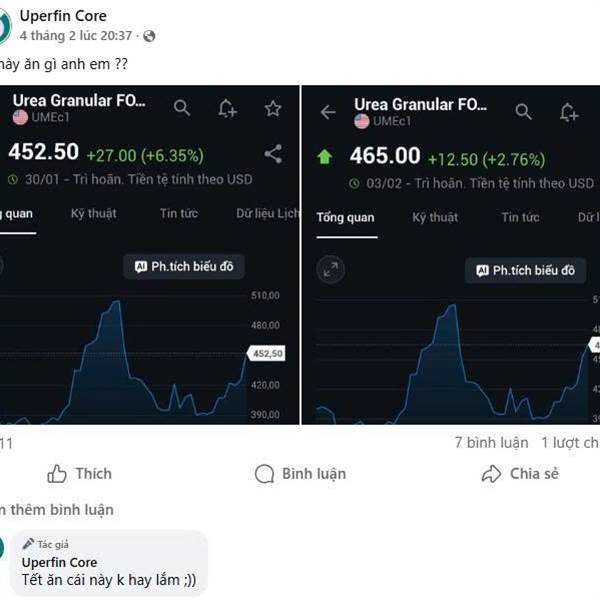Open the Kỹ thuật tab in left chart
This screenshot has height=600, width=600.
pos(93,213)
